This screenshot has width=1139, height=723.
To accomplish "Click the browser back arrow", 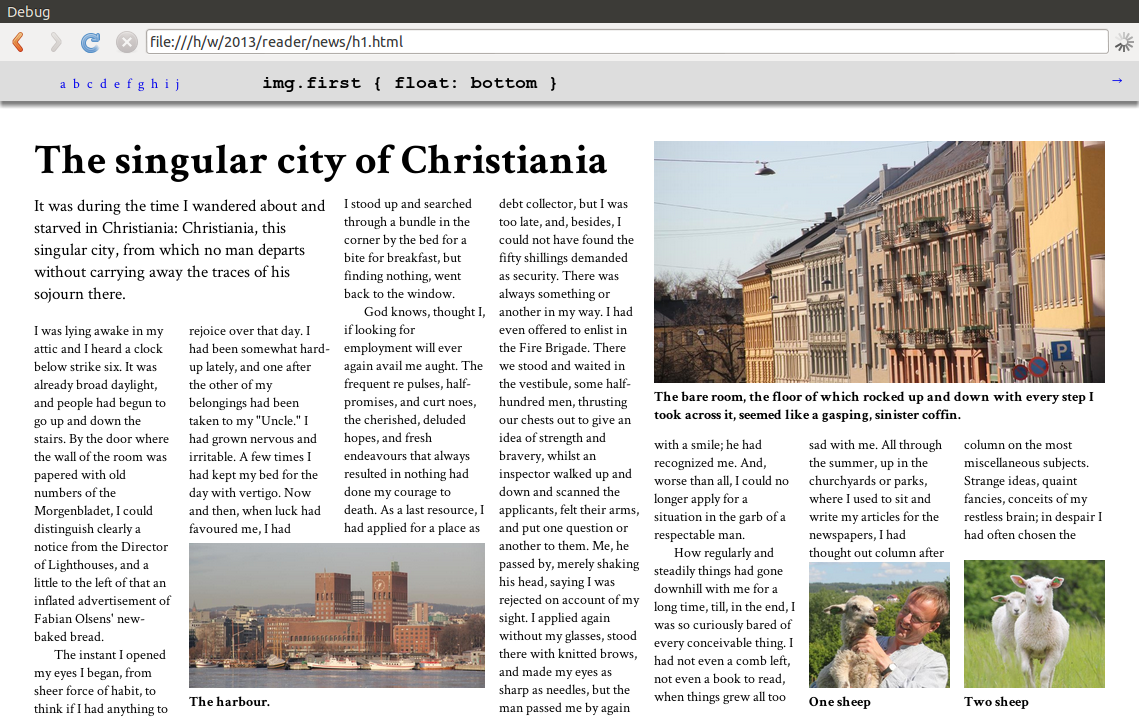I will coord(19,42).
